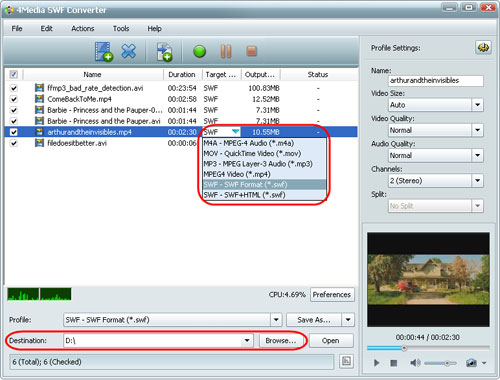The width and height of the screenshot is (500, 380).
Task: Select MPEG4 Video (*.mp4) format
Action: (264, 174)
